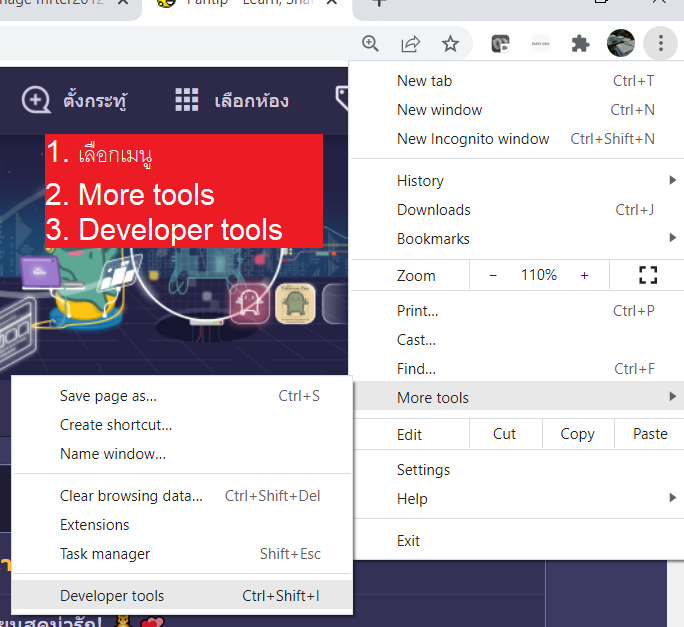This screenshot has height=627, width=684.
Task: Increase zoom with the plus button
Action: (x=584, y=275)
